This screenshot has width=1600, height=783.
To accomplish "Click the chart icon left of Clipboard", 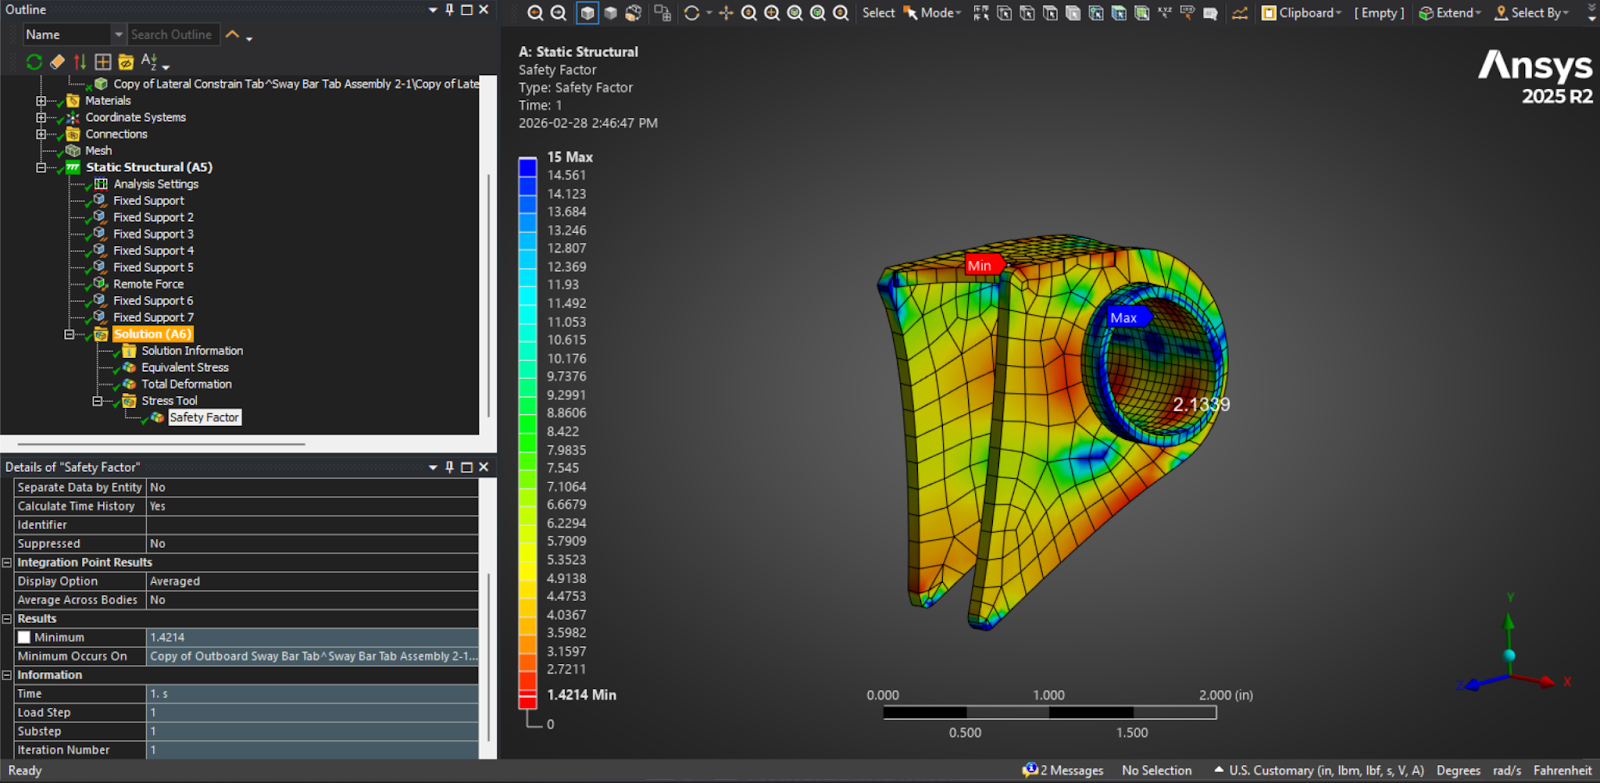I will click(1240, 13).
